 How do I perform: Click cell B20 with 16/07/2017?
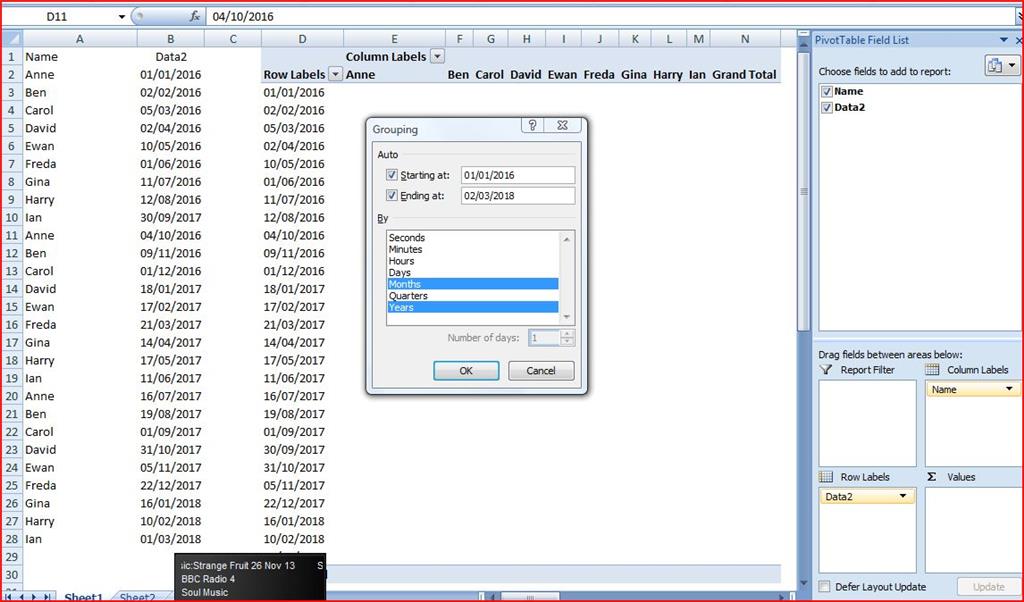coord(170,396)
